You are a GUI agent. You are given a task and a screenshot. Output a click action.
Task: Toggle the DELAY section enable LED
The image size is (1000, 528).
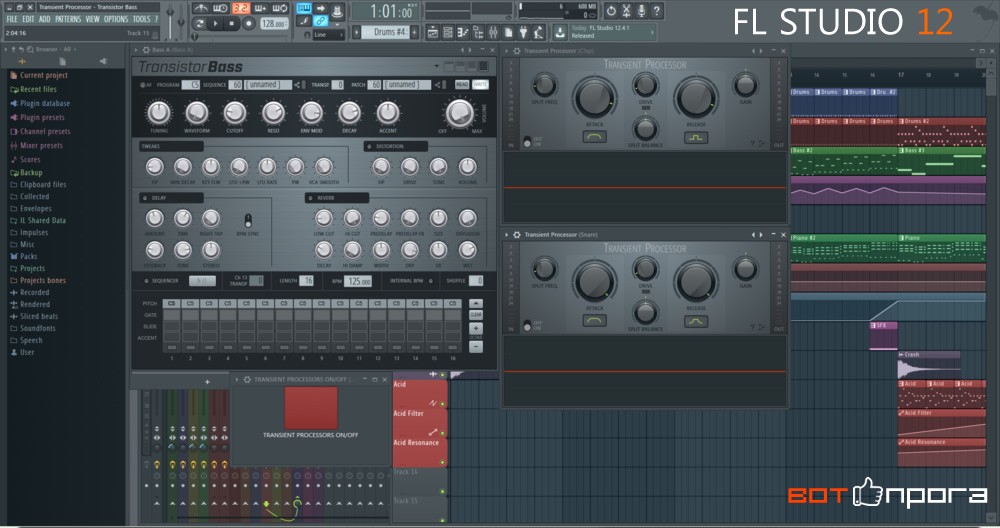(145, 198)
